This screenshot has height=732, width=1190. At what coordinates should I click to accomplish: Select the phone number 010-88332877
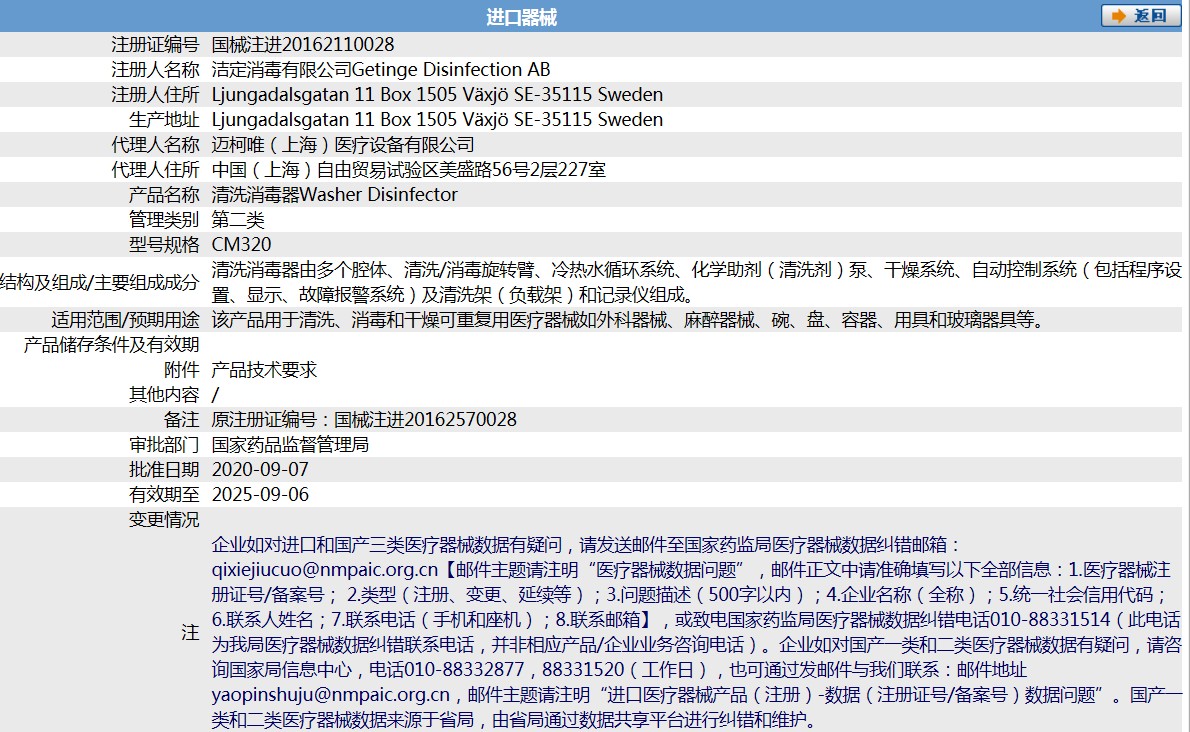pos(464,671)
